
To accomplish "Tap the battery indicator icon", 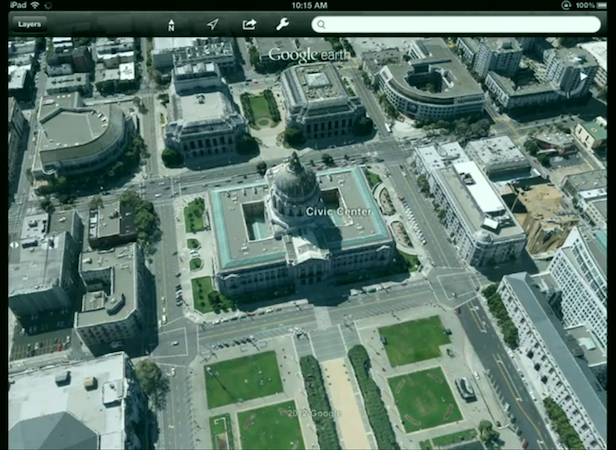I will point(605,5).
